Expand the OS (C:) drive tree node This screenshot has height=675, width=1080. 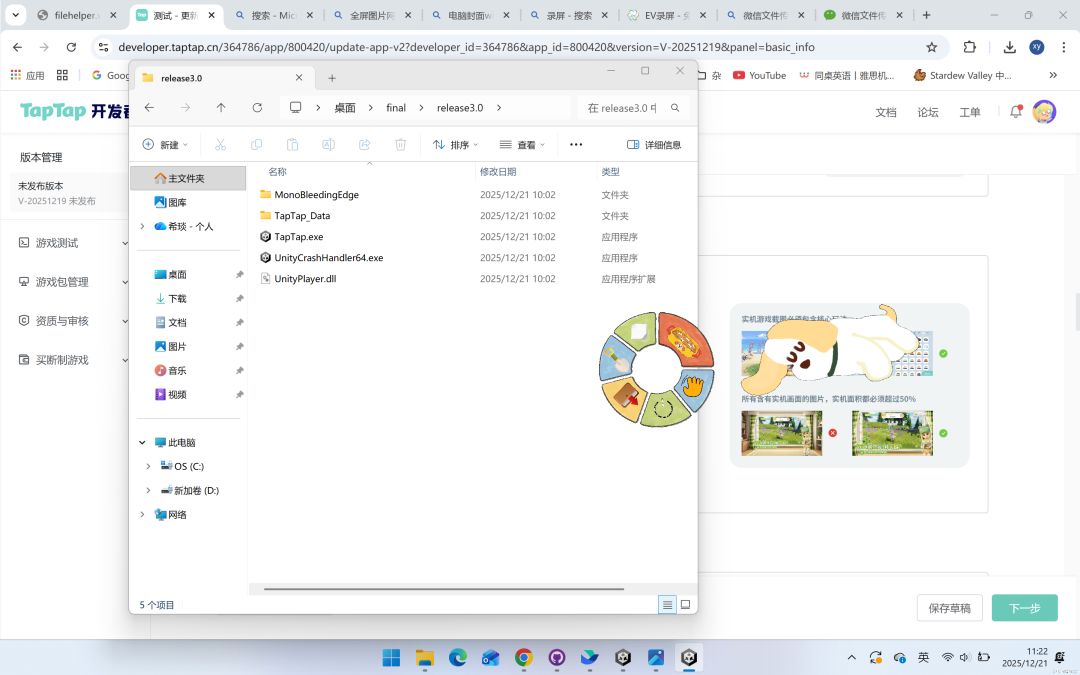point(149,466)
